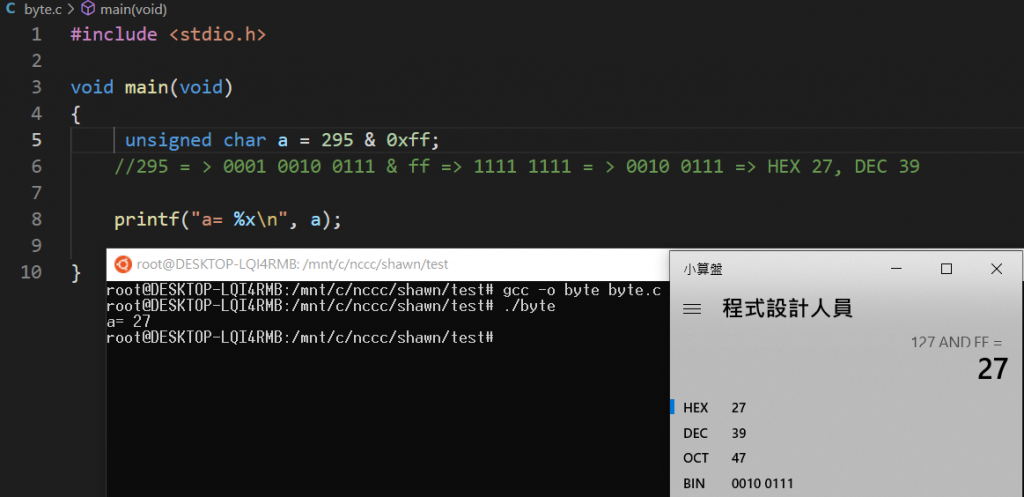Click the 'gcc -o byte byte.c' terminal line
The image size is (1024, 497).
pos(383,290)
